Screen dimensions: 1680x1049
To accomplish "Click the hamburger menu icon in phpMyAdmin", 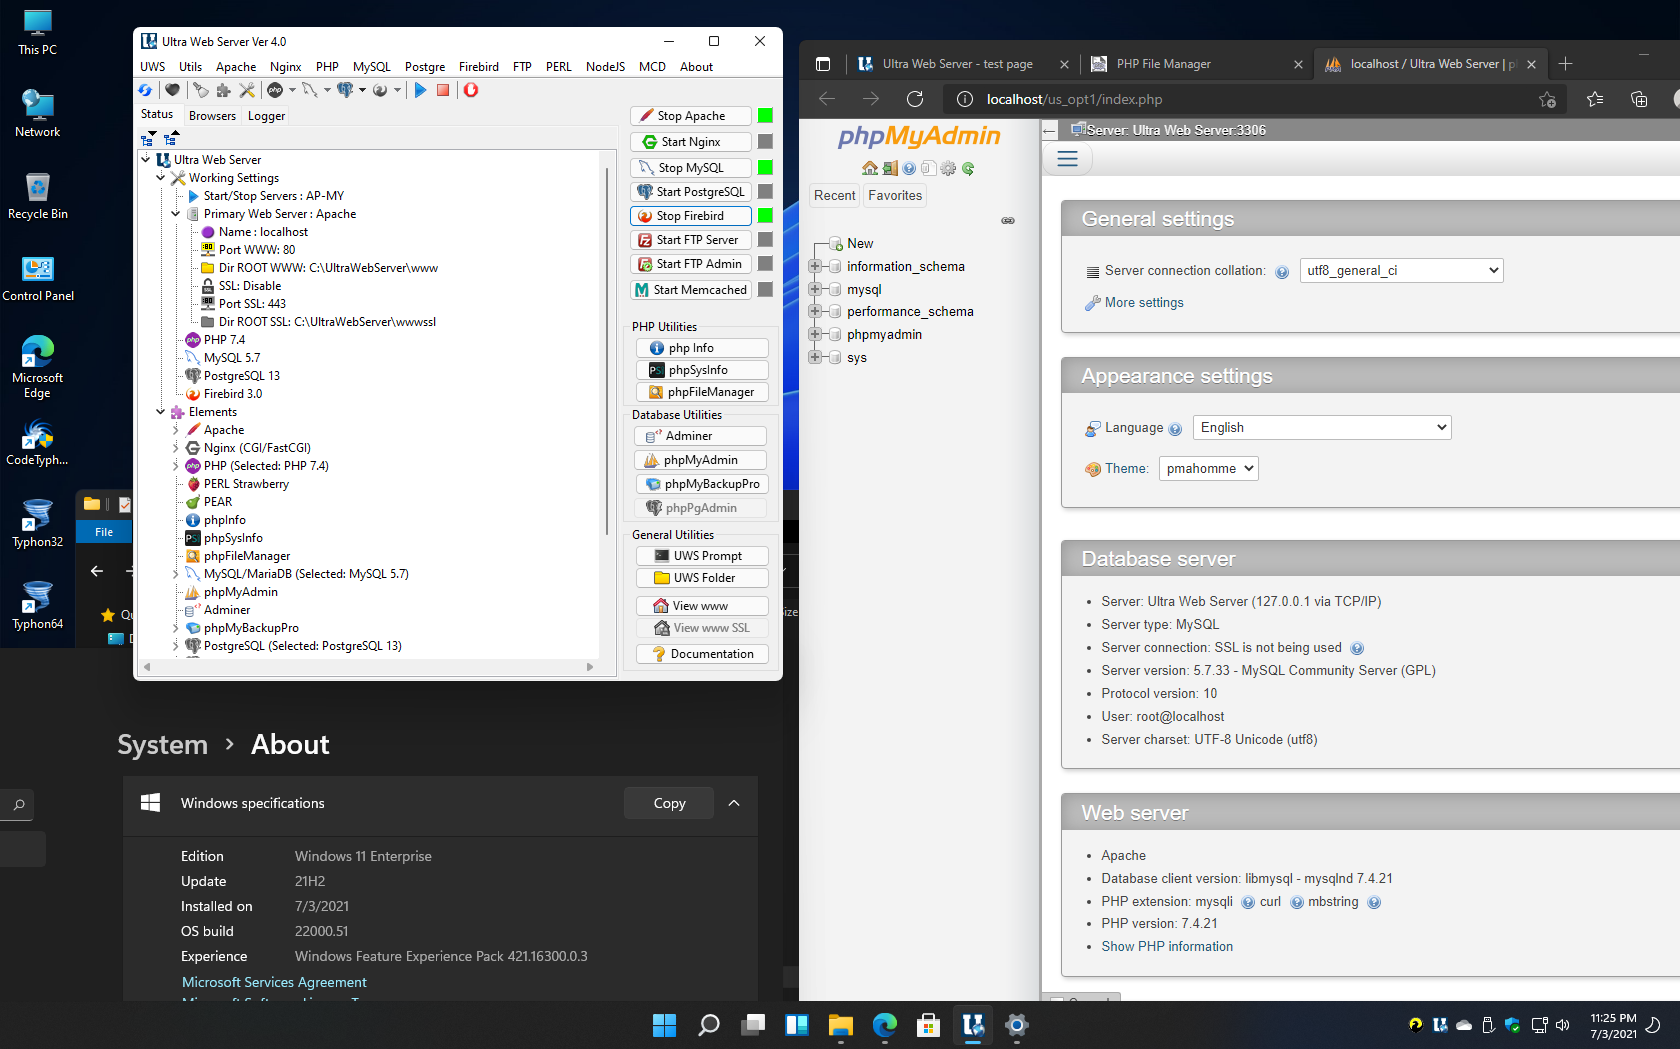I will (x=1068, y=158).
